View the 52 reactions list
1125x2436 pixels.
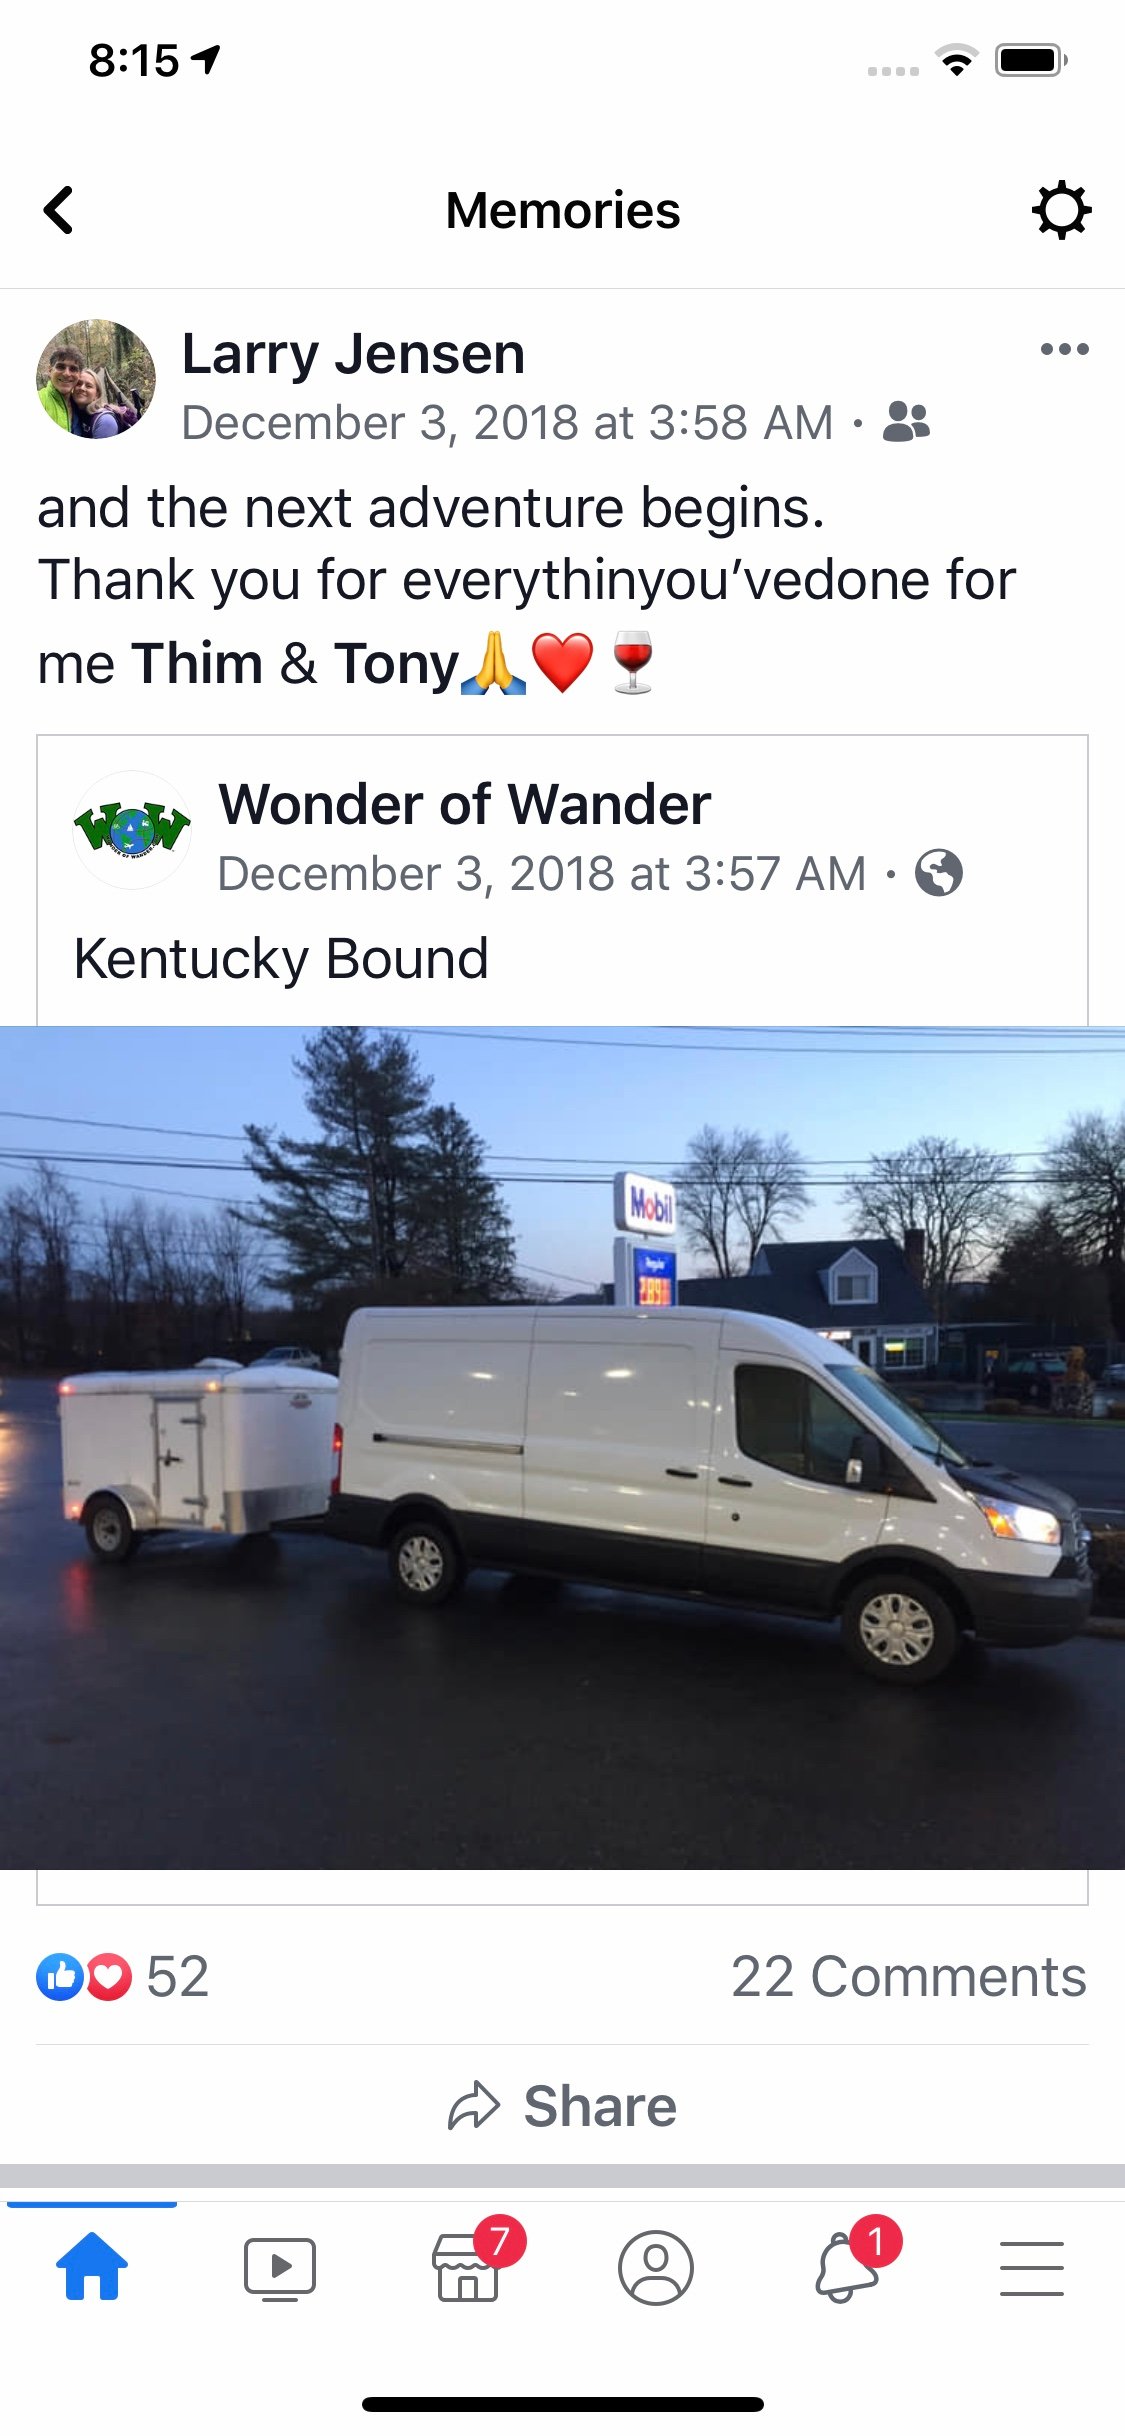pos(123,1977)
